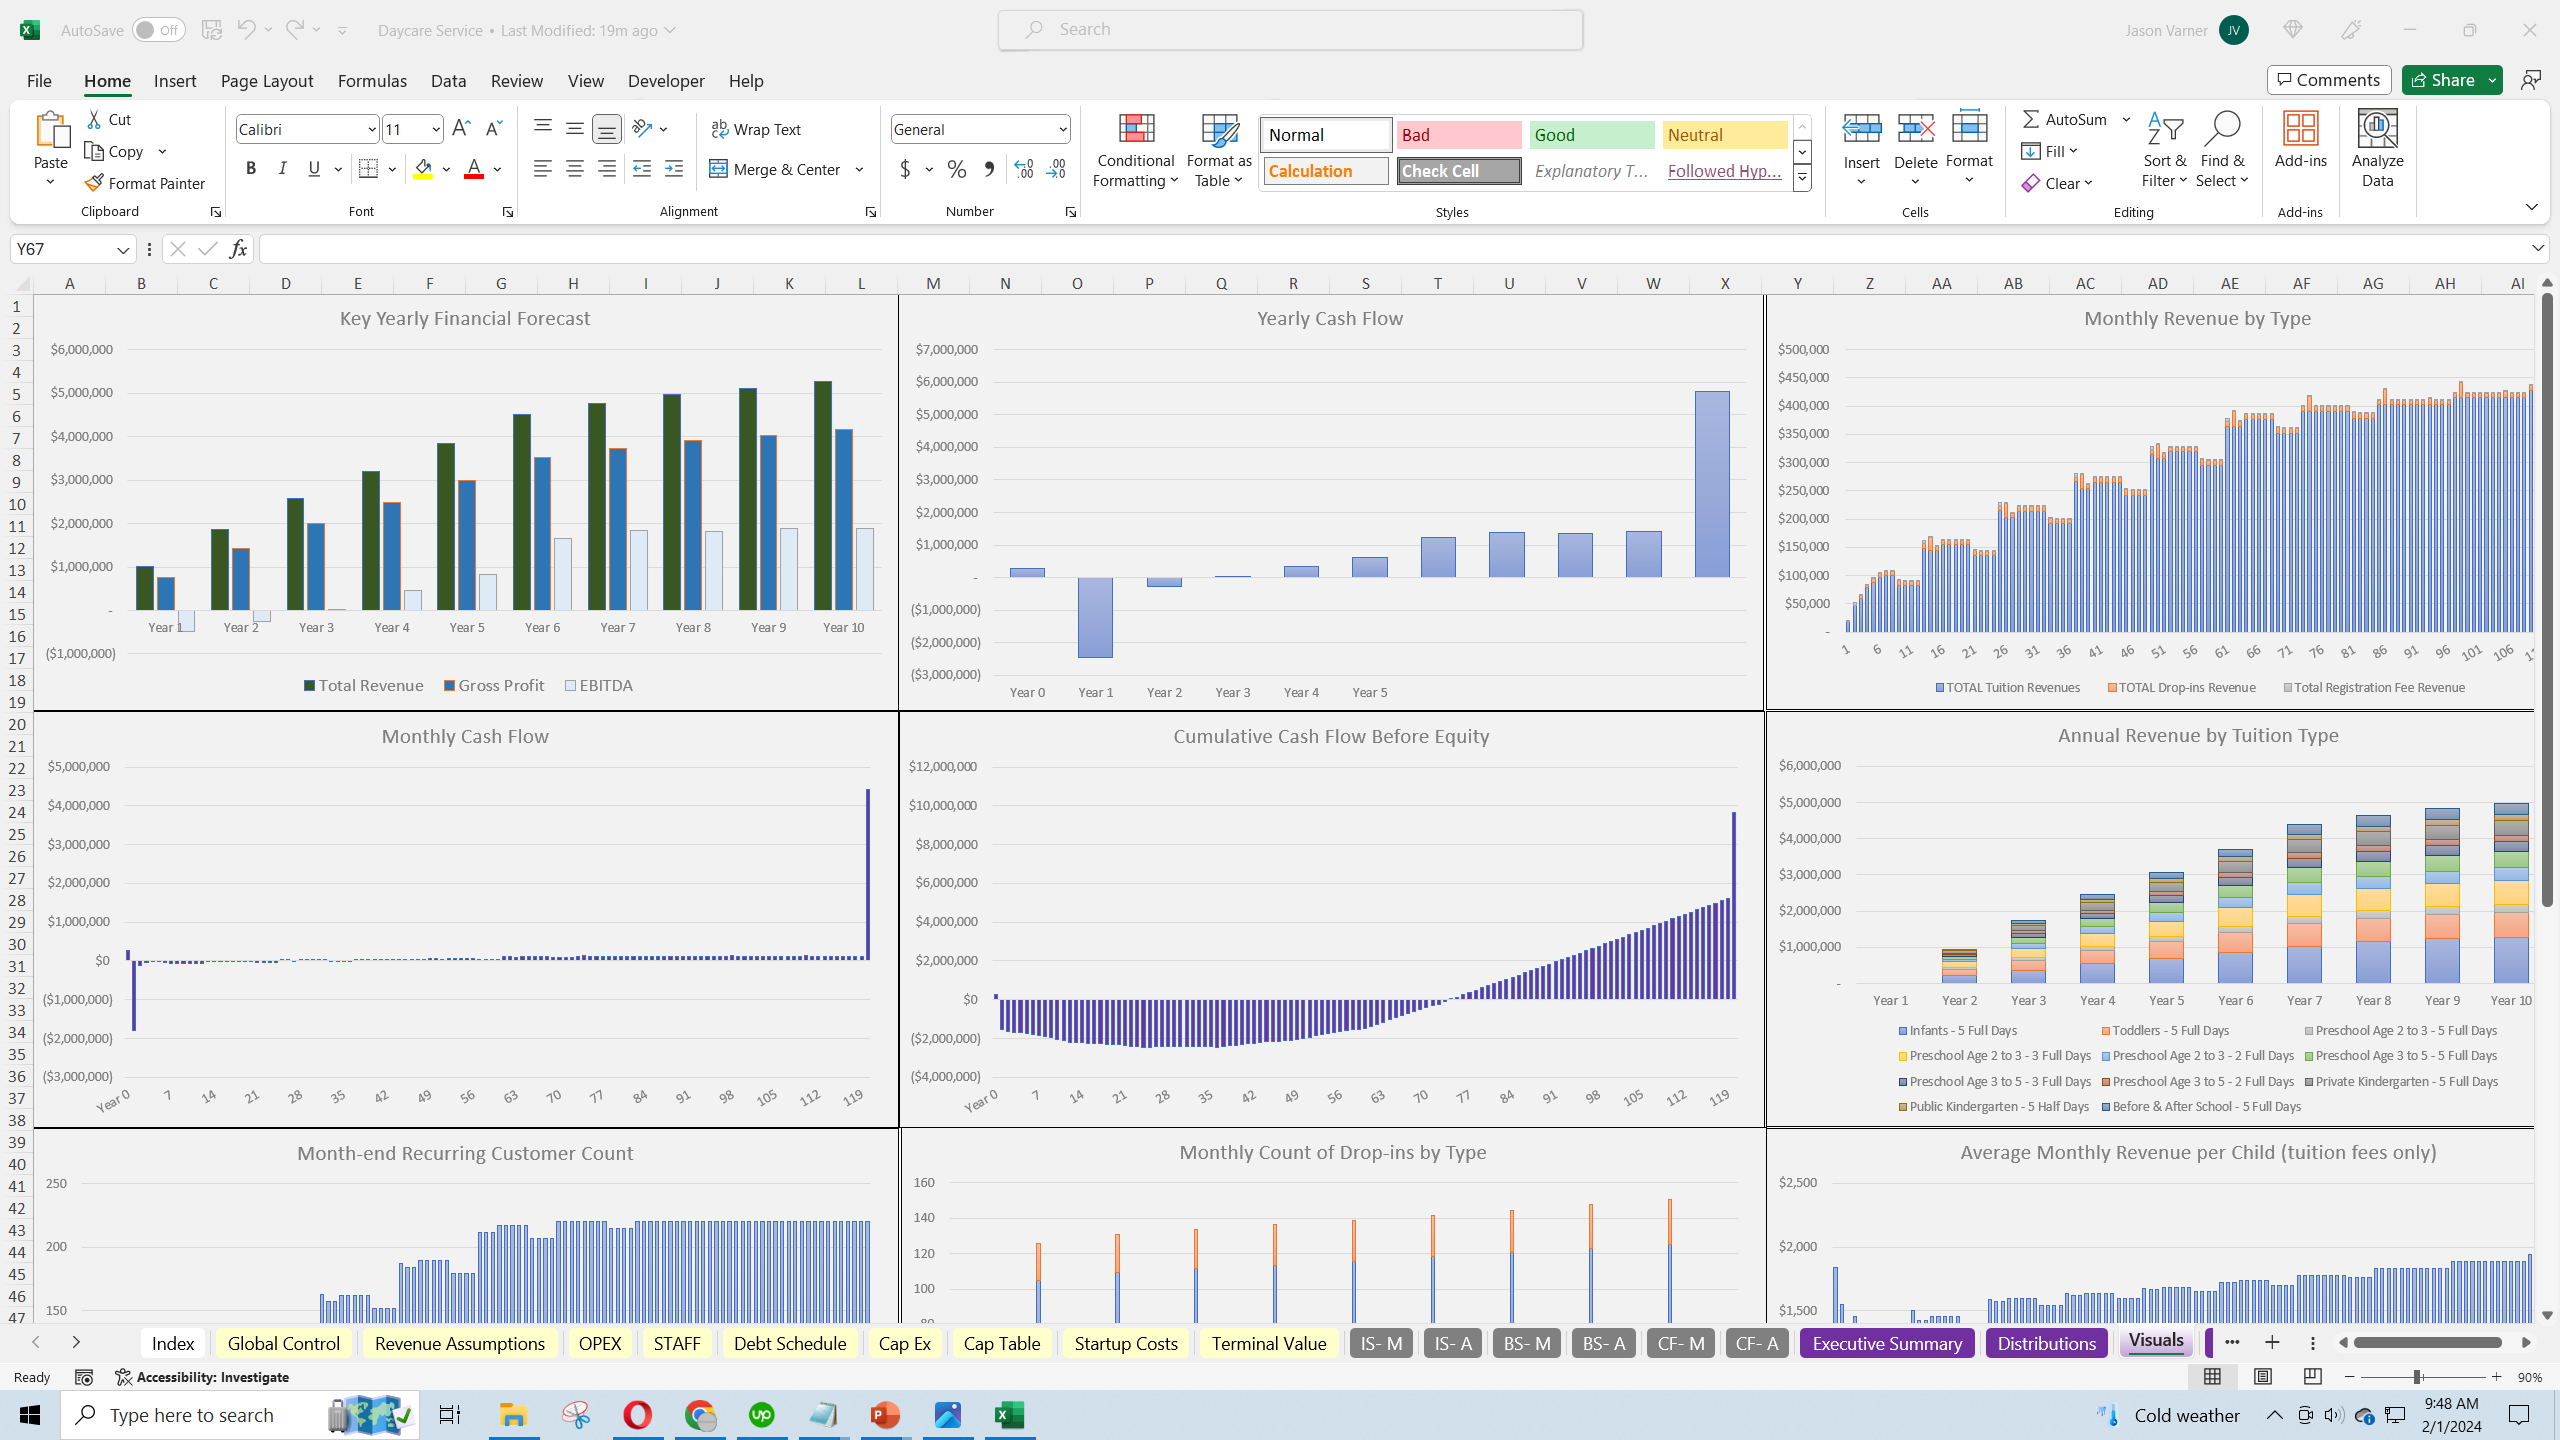
Task: Click the Merge & Center icon
Action: click(x=719, y=169)
